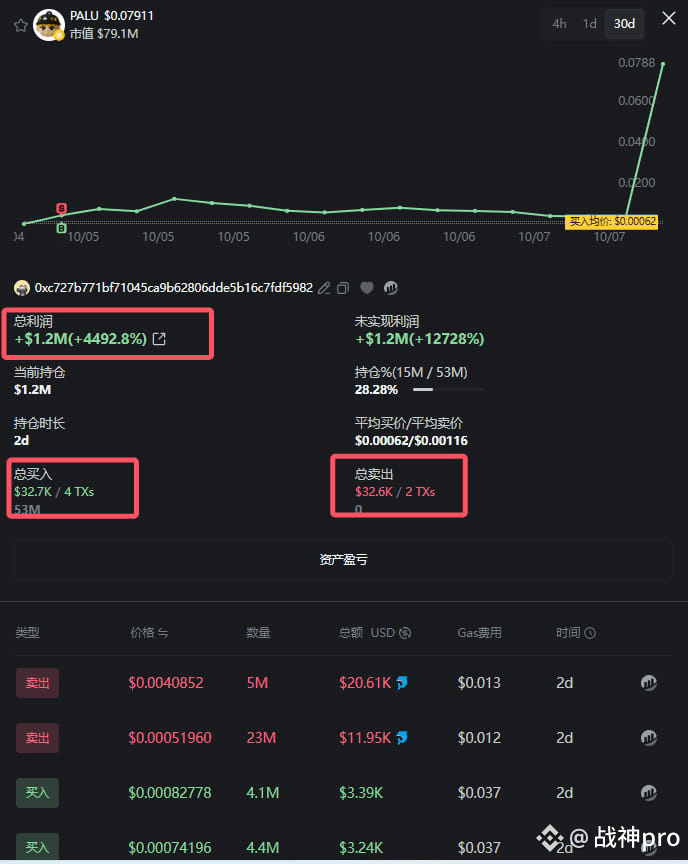Open chart icon for $20.61K sell row
The image size is (688, 864).
coord(649,683)
